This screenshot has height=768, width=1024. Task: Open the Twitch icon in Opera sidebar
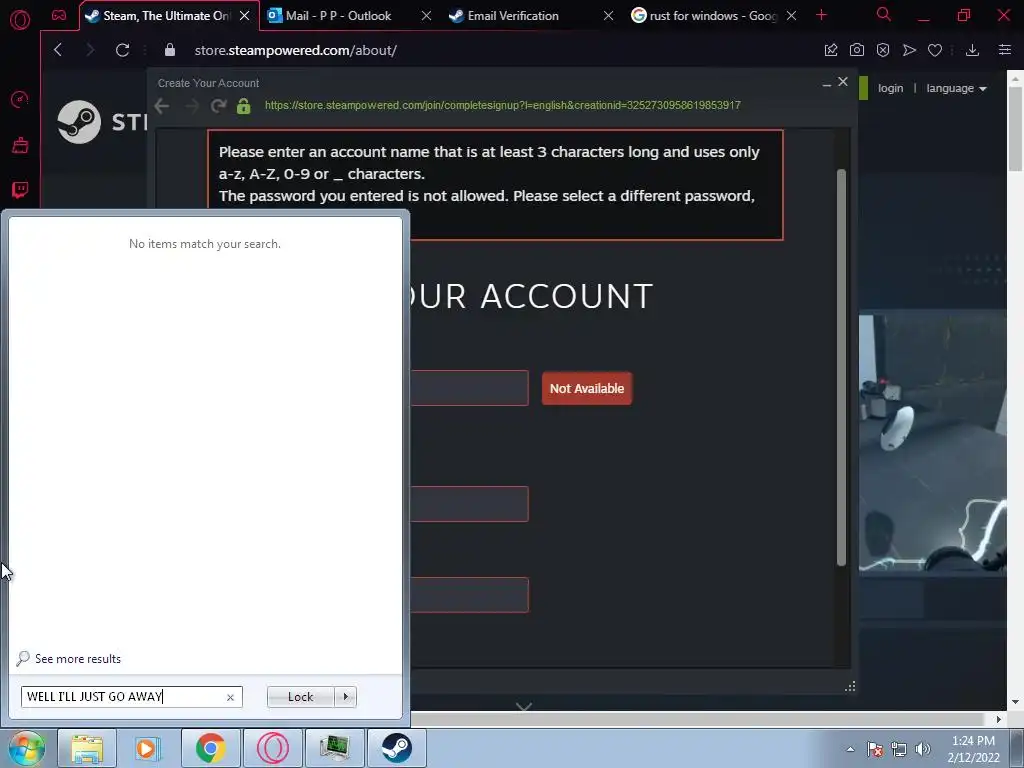point(20,190)
